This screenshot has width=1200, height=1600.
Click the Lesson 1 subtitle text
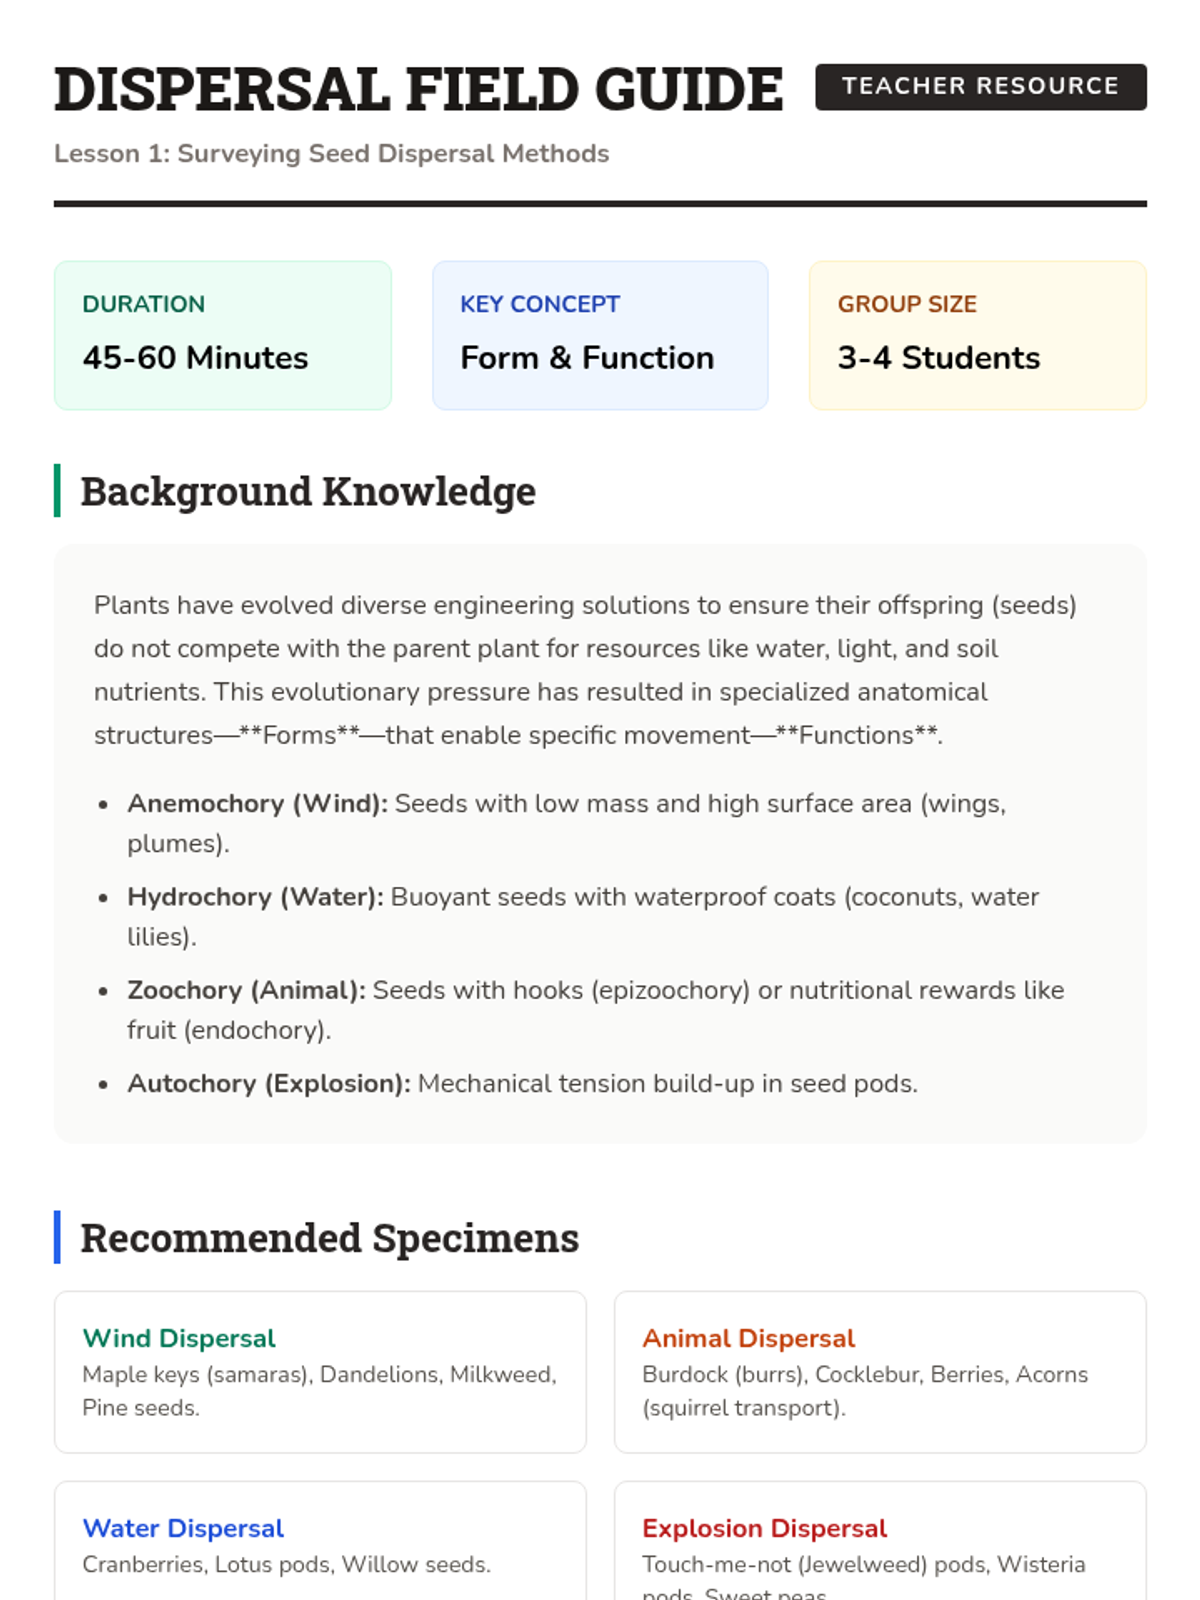coord(331,154)
